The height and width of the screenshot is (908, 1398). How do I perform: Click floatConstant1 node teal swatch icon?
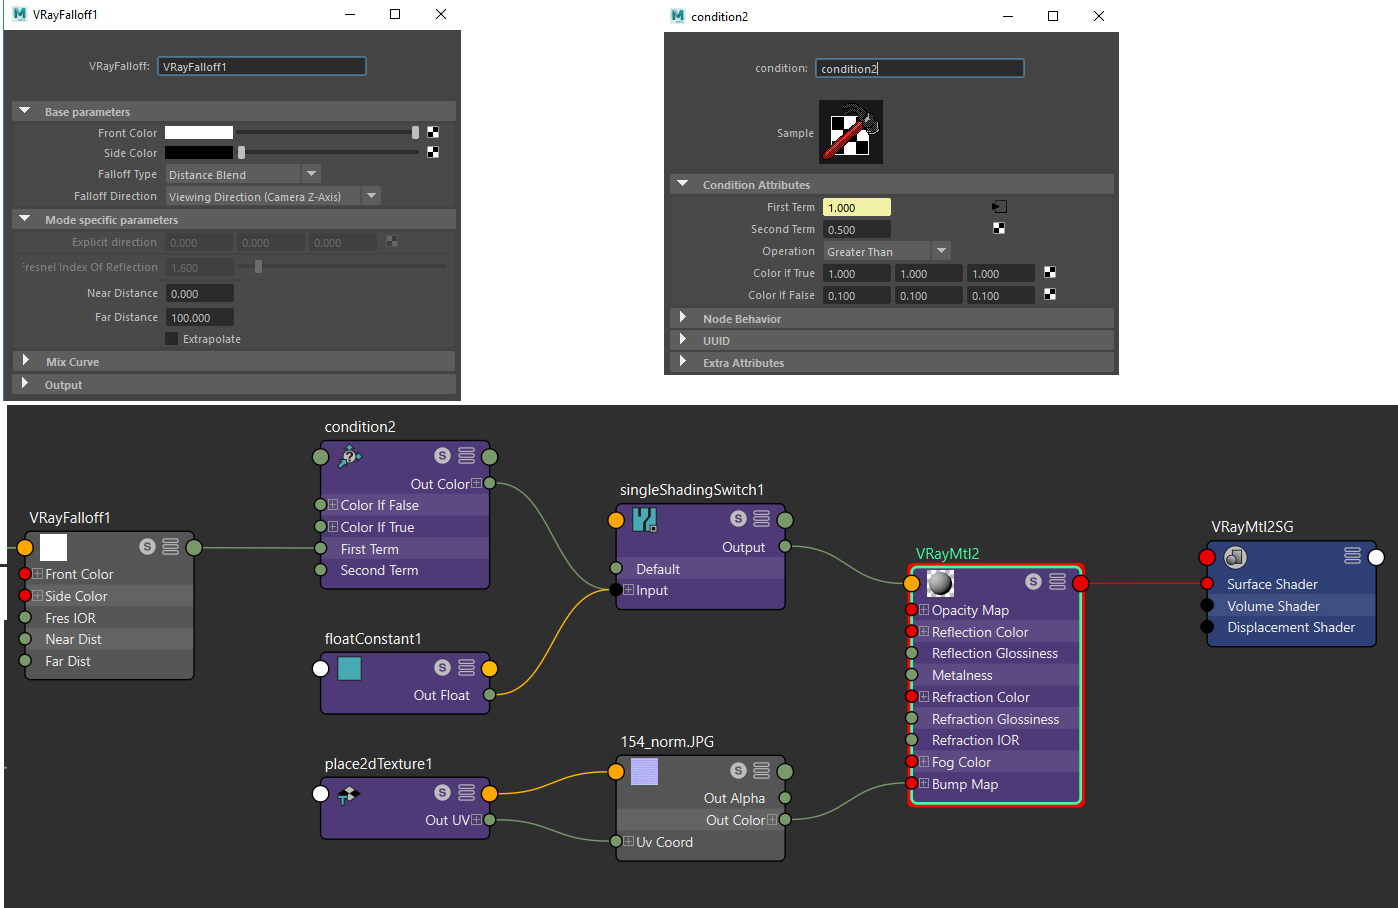349,668
